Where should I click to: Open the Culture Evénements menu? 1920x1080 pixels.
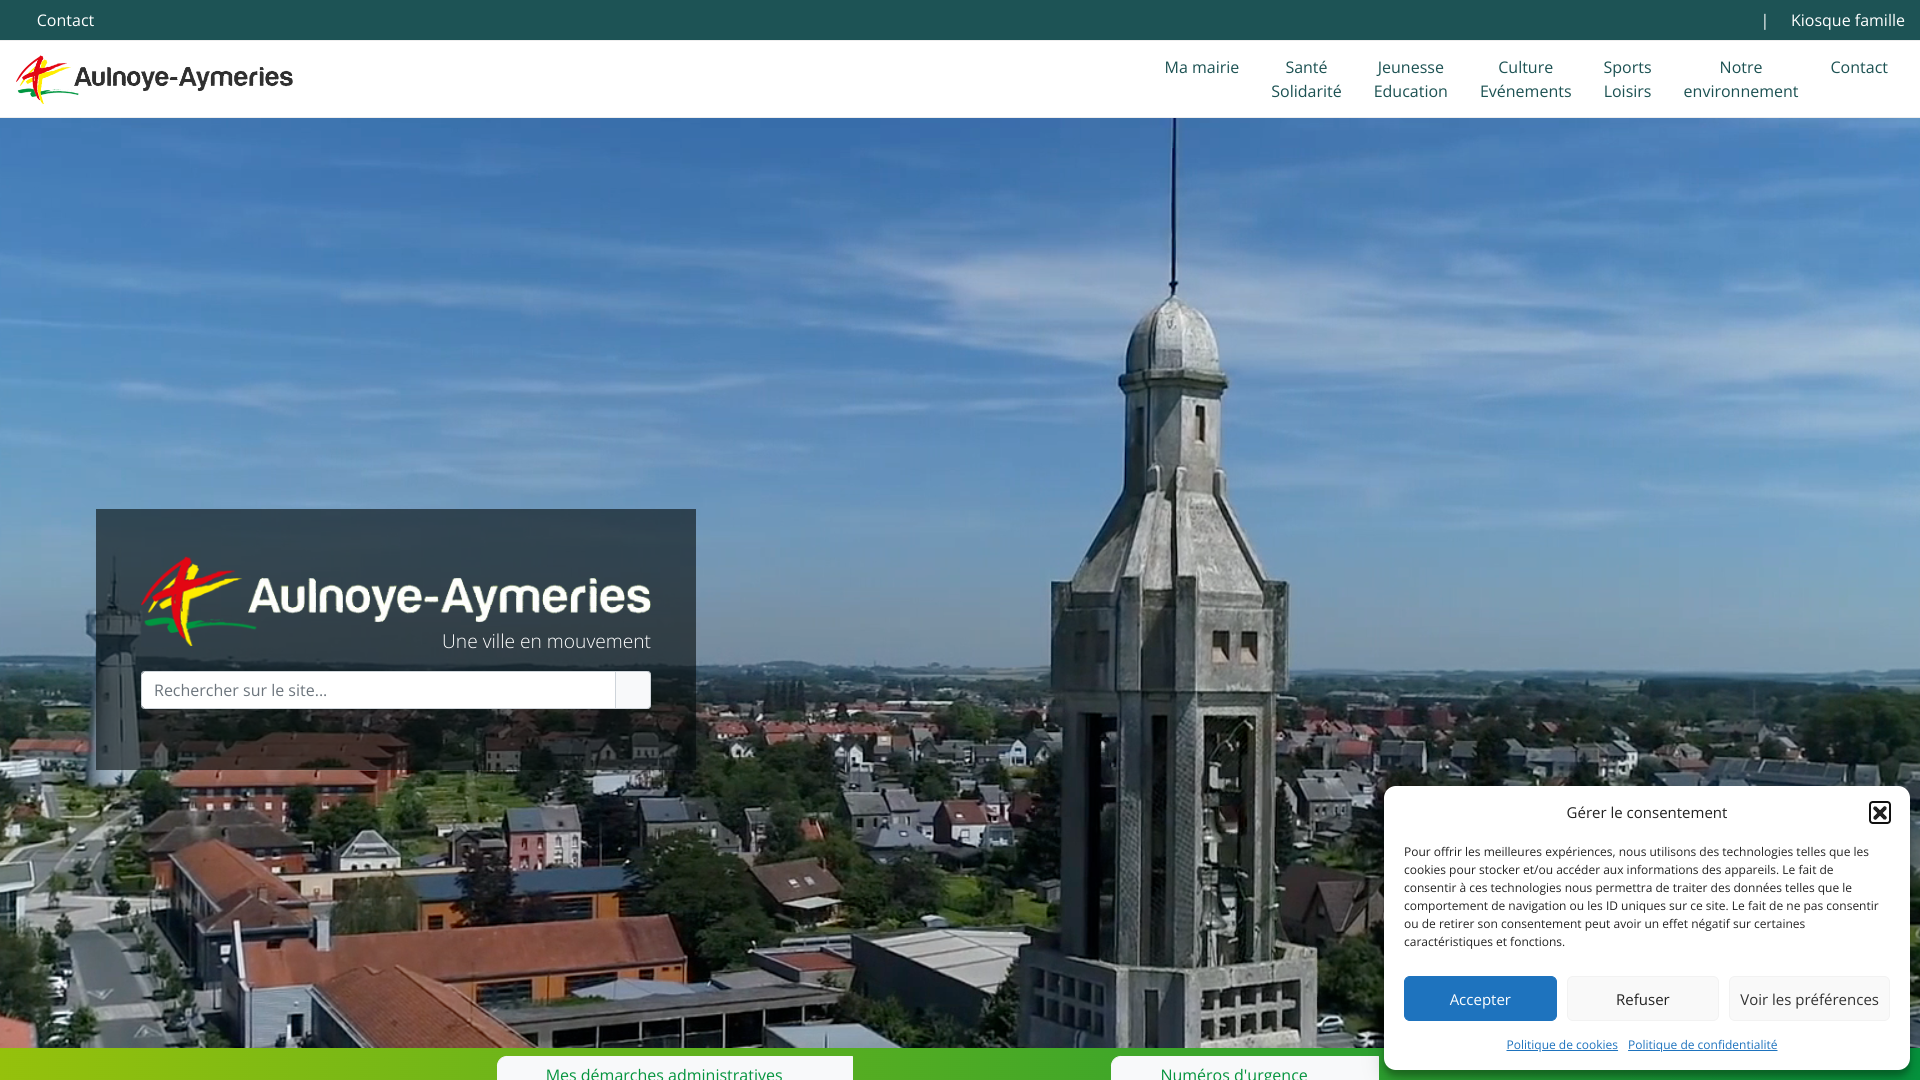[1525, 79]
